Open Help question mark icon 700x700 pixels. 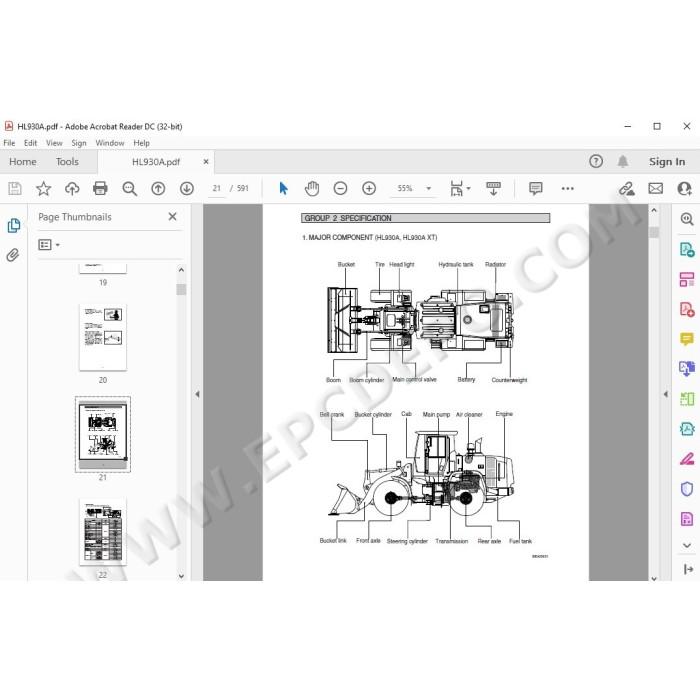[596, 161]
